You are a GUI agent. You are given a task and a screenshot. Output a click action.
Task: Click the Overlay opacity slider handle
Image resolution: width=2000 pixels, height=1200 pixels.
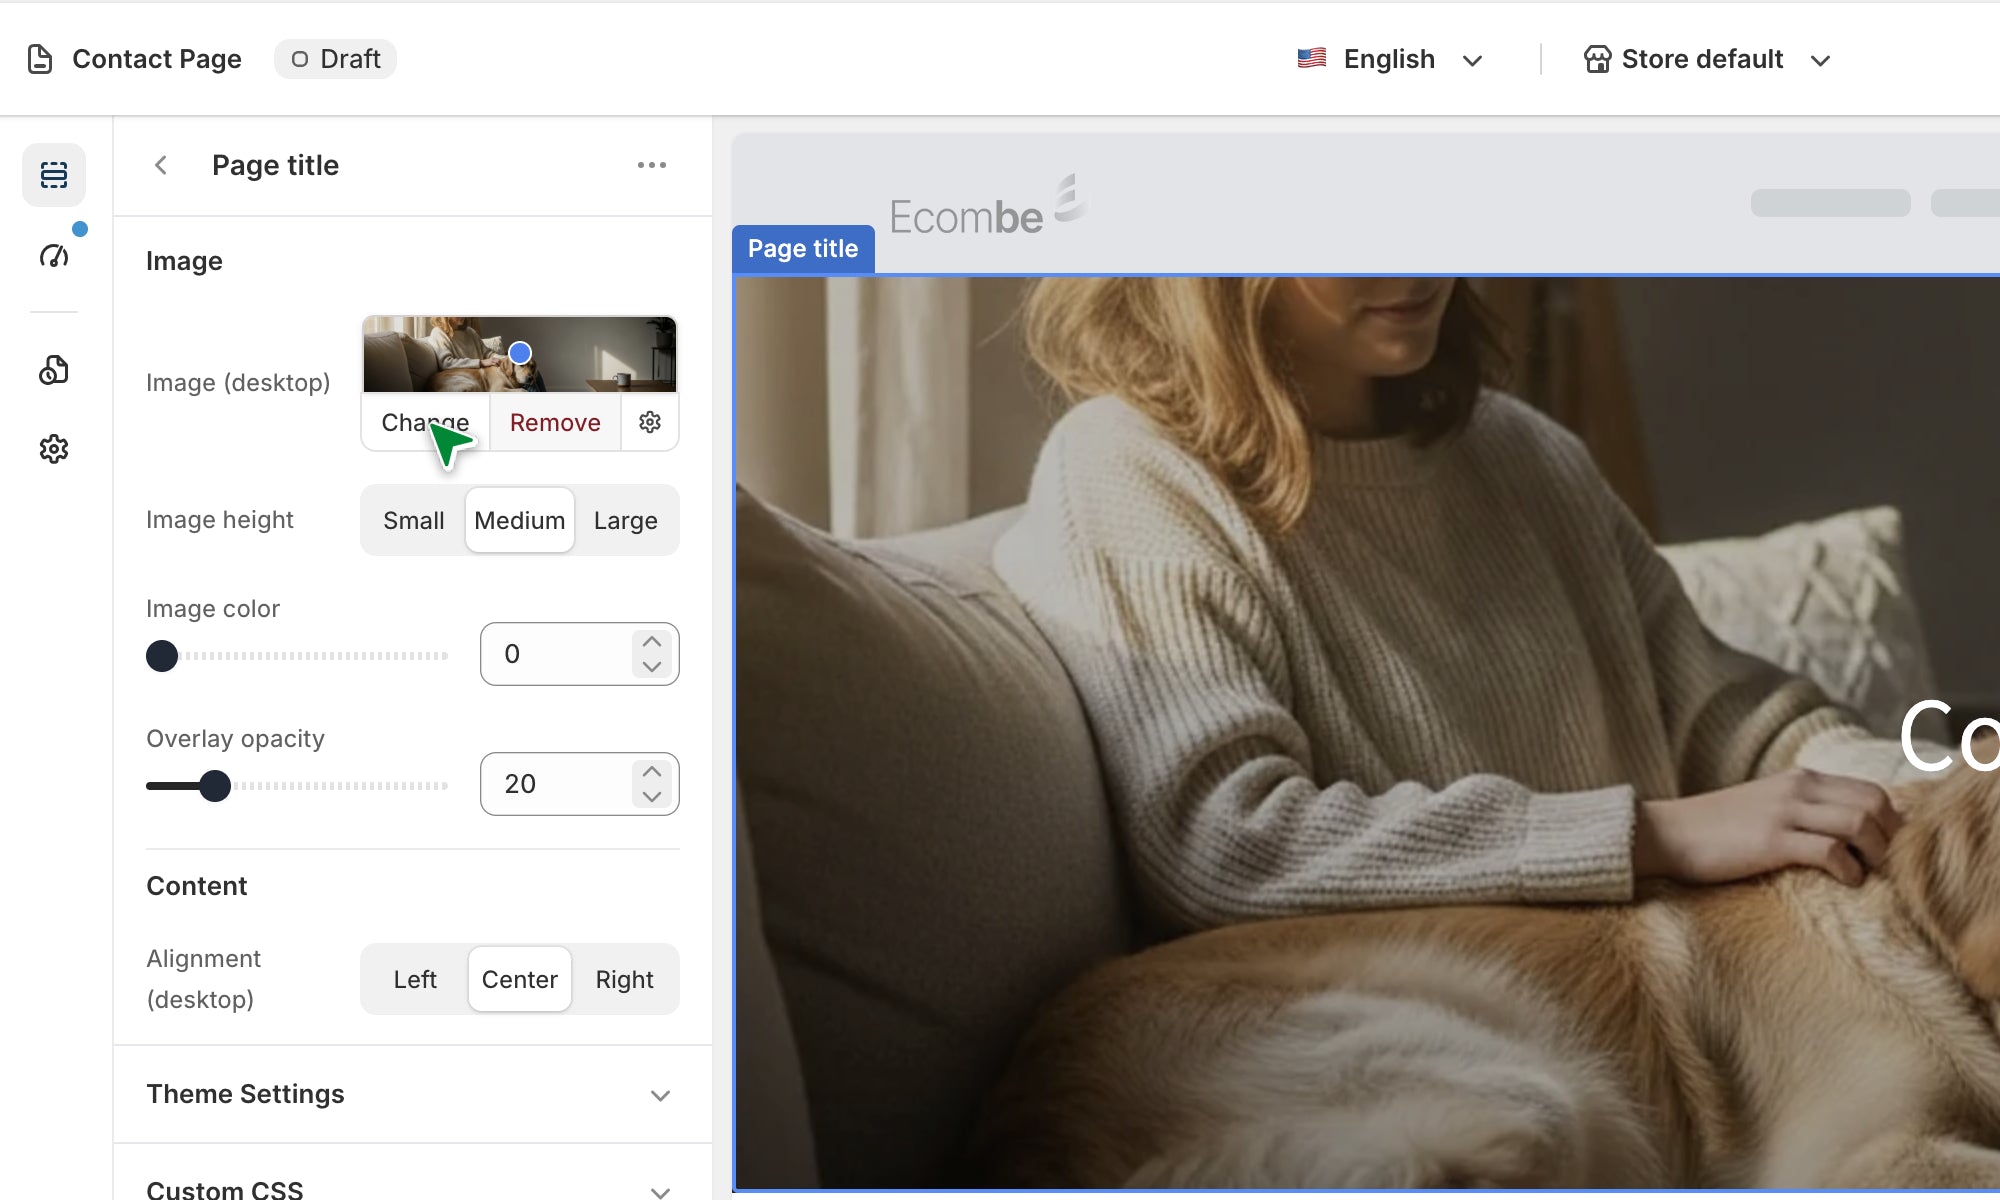click(214, 786)
